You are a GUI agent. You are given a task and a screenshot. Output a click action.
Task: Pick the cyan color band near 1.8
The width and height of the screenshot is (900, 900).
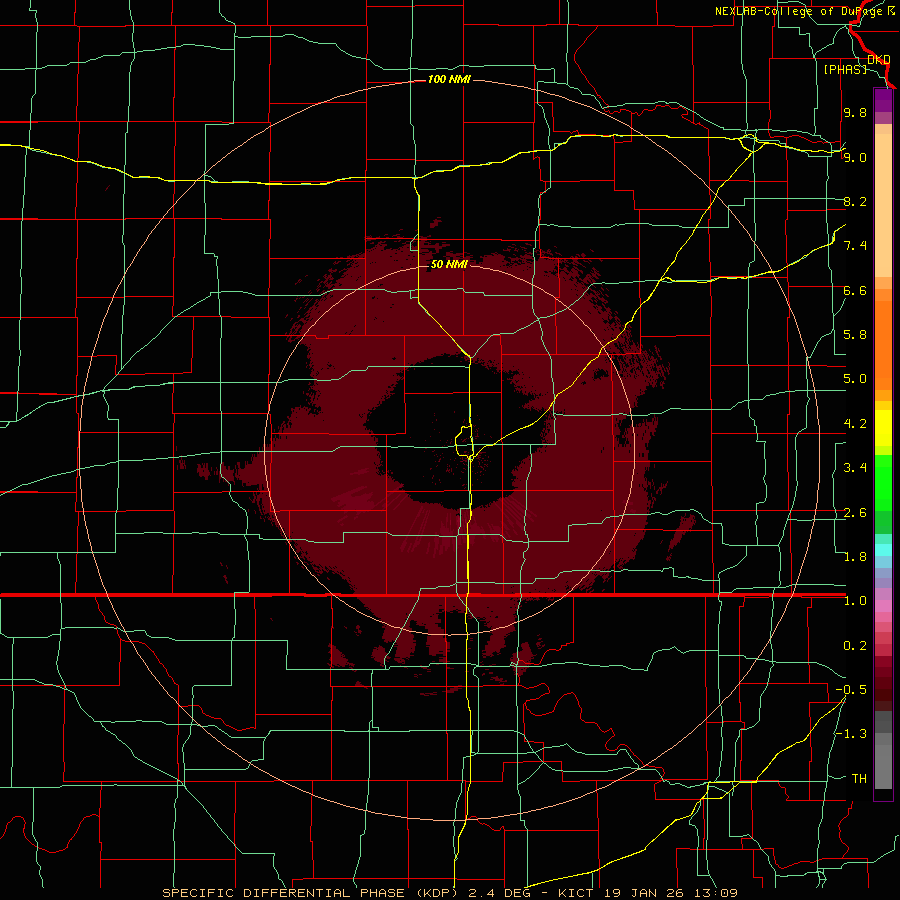(x=883, y=550)
